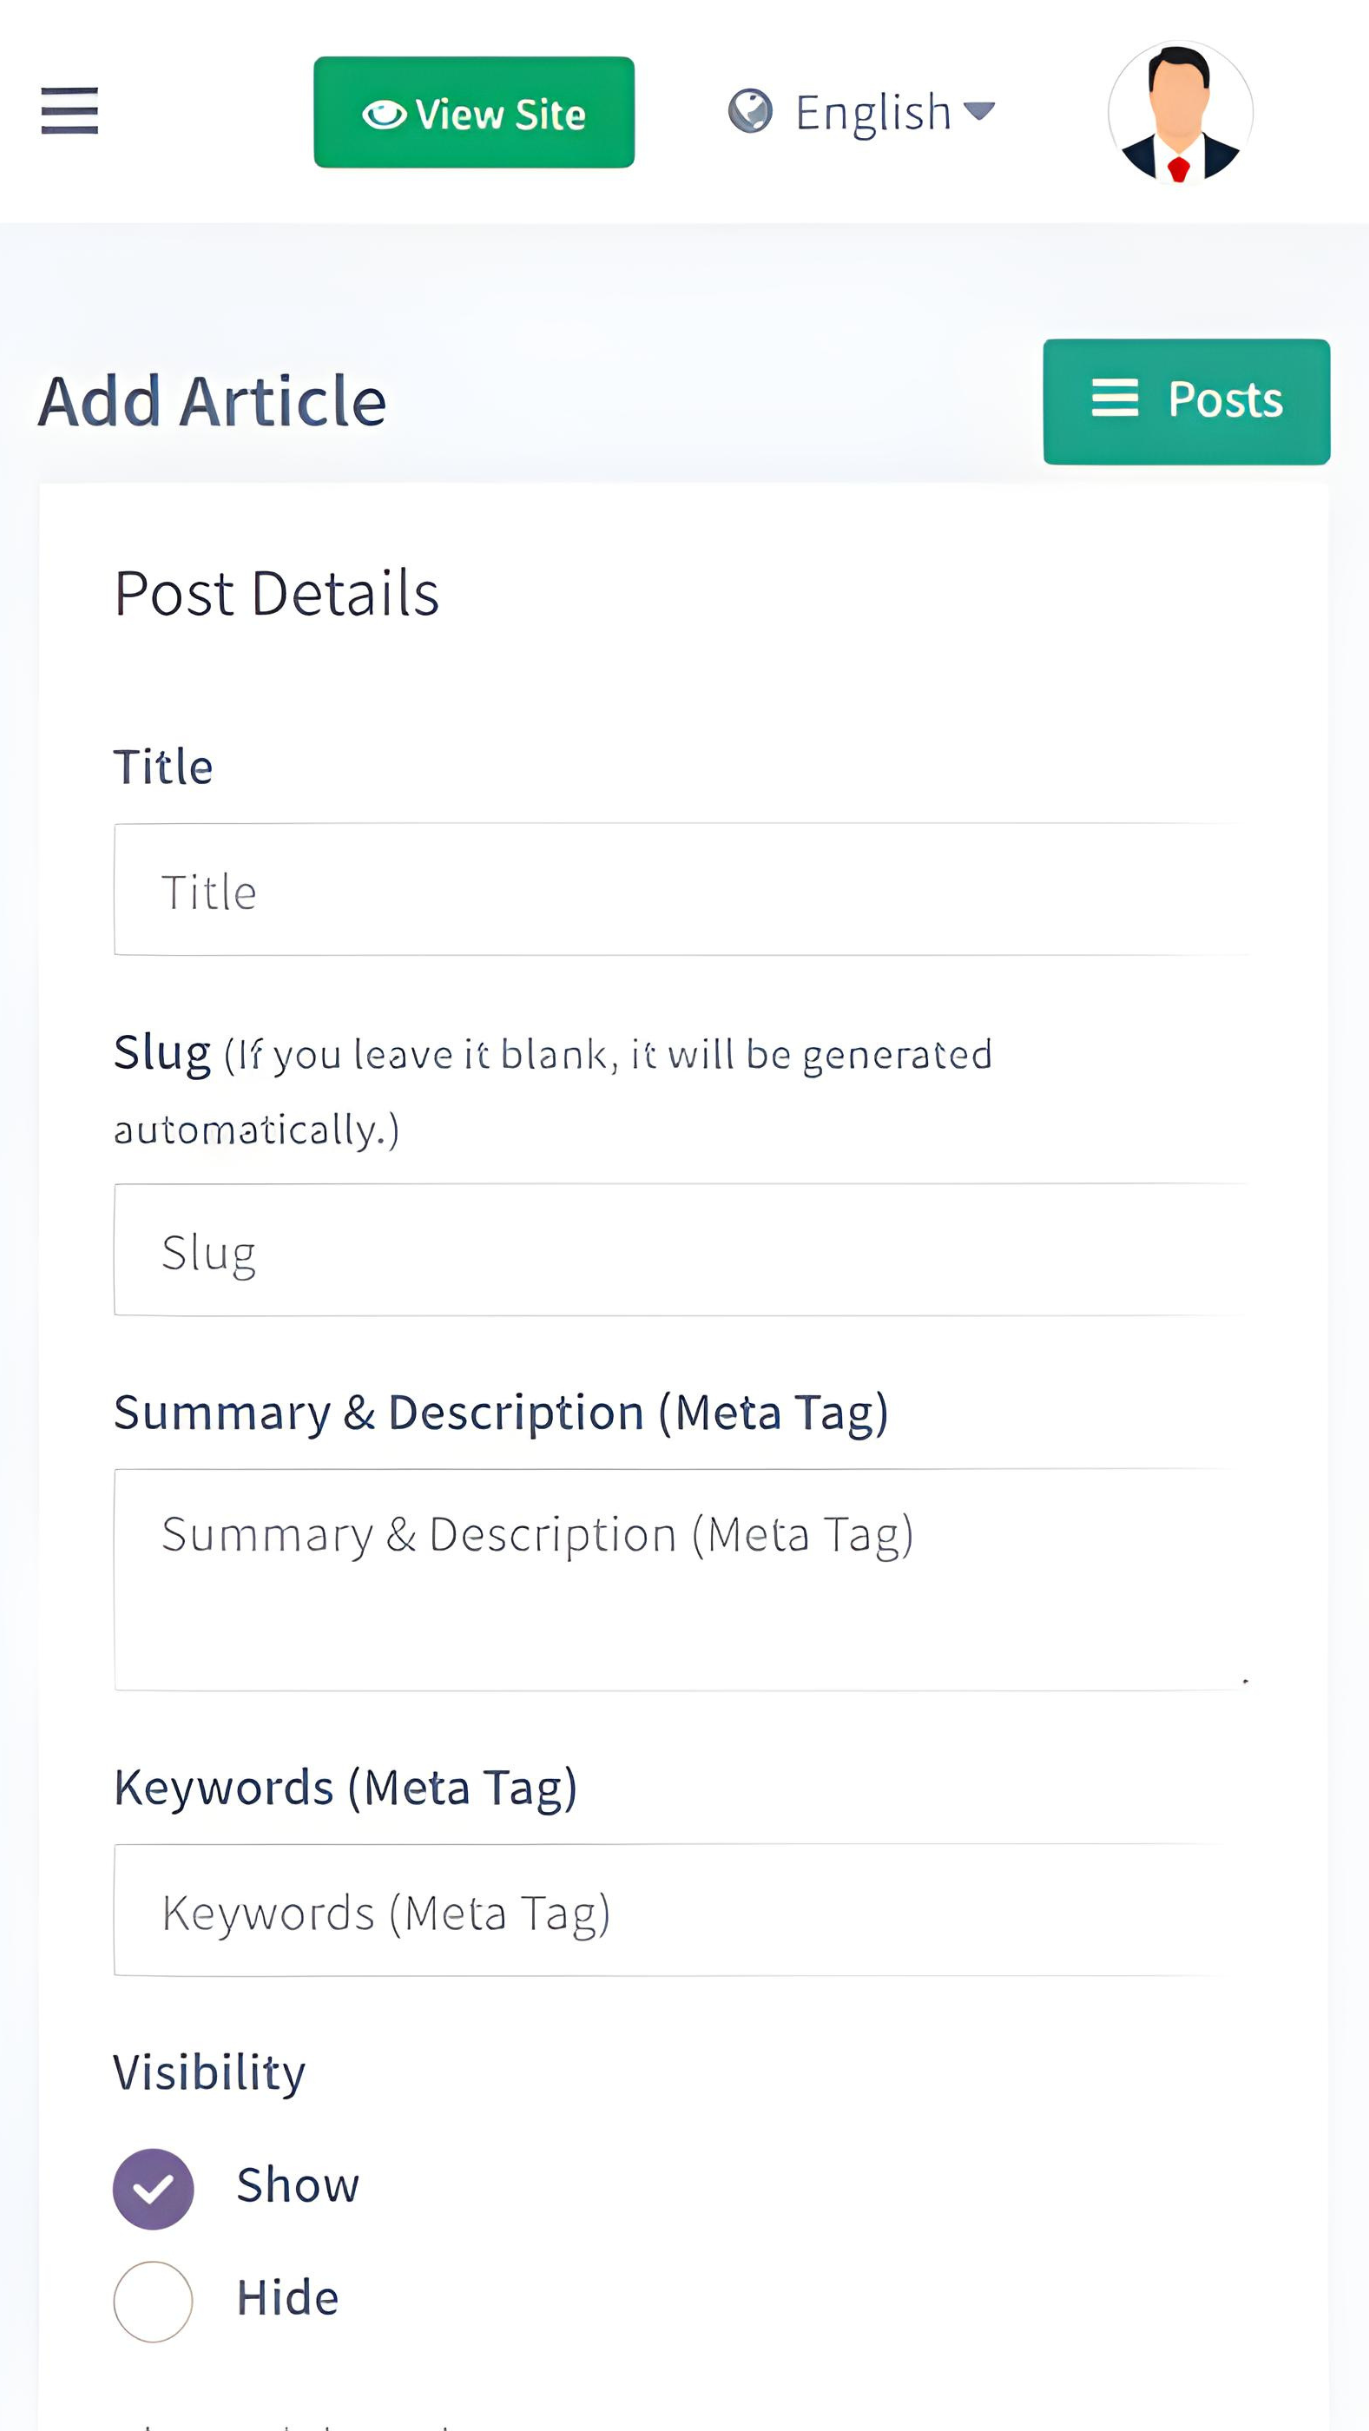Viewport: 1369px width, 2431px height.
Task: Click into Summary & Description textarea
Action: tap(680, 1580)
